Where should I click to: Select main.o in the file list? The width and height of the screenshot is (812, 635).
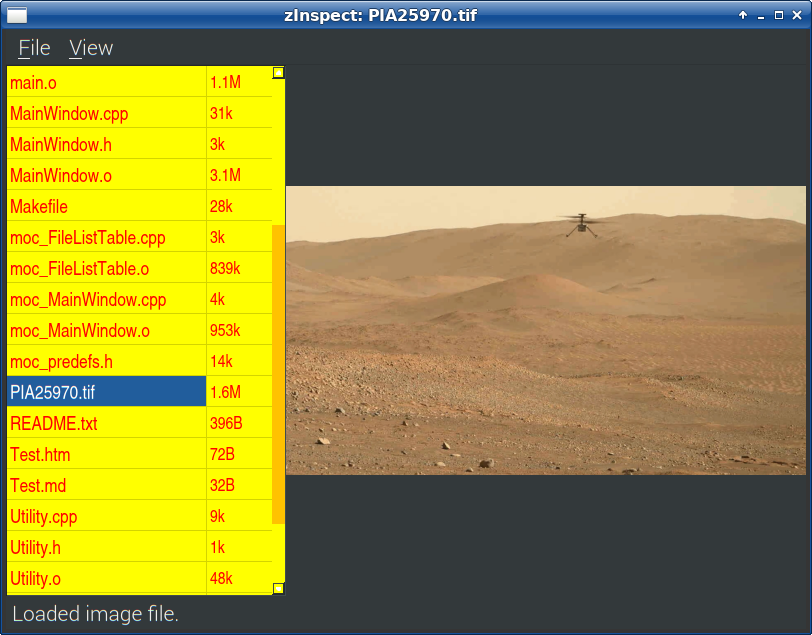107,82
